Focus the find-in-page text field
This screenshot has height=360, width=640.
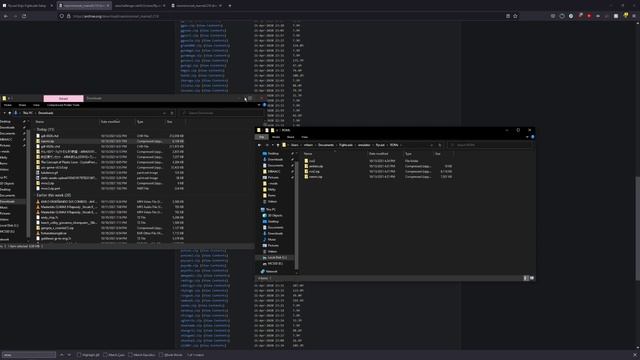pyautogui.click(x=29, y=355)
